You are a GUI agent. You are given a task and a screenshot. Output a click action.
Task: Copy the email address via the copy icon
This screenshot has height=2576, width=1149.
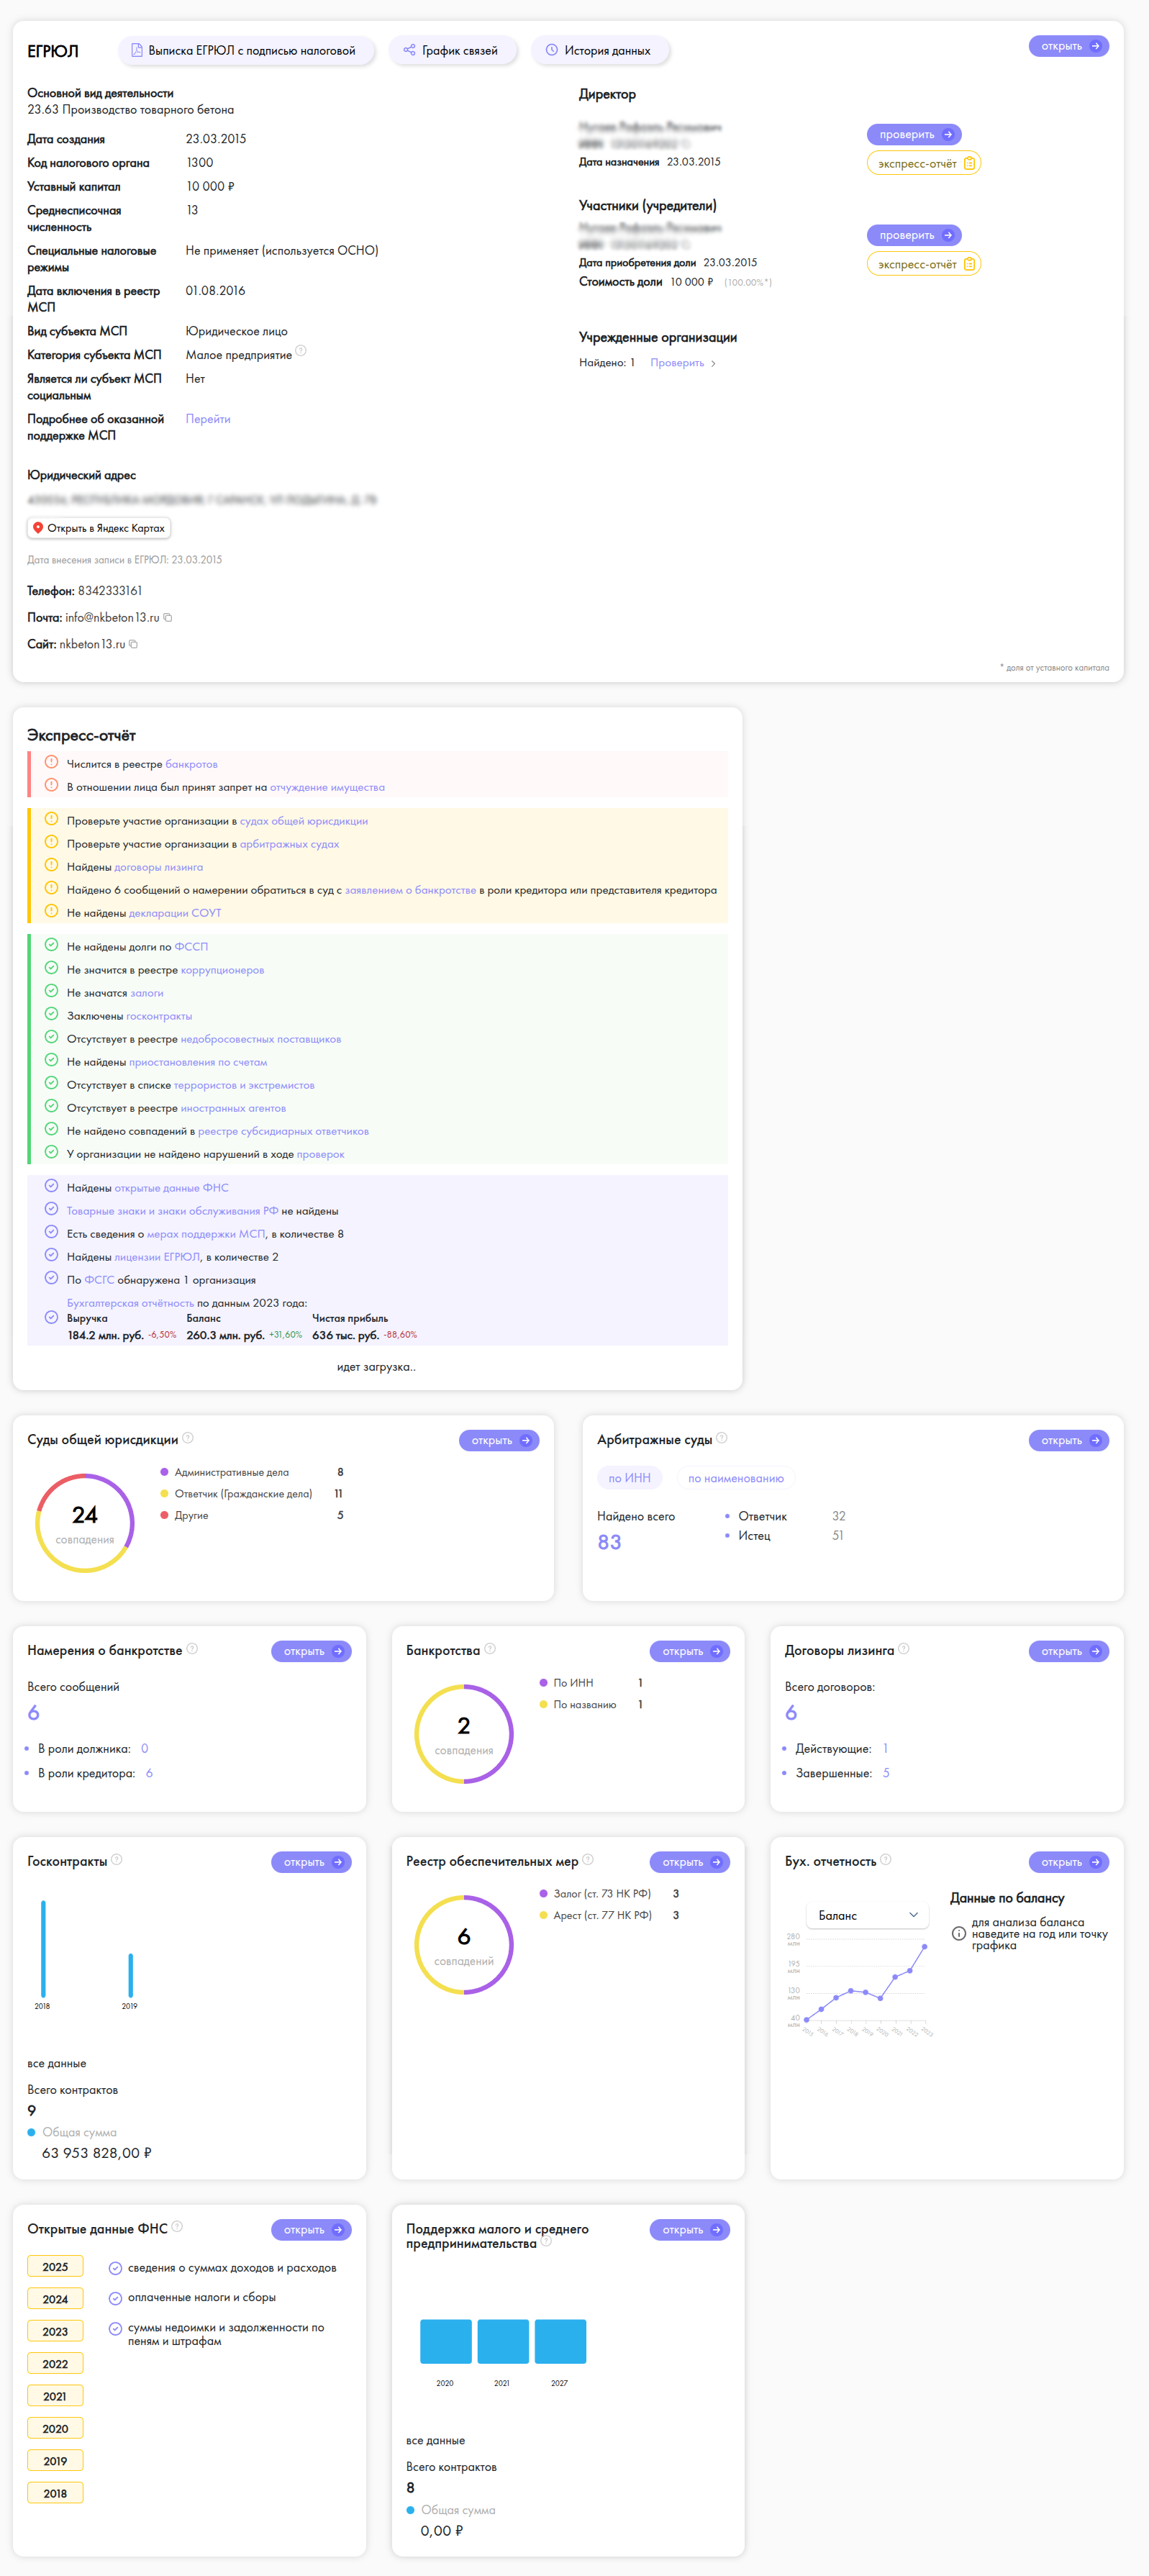[x=168, y=617]
